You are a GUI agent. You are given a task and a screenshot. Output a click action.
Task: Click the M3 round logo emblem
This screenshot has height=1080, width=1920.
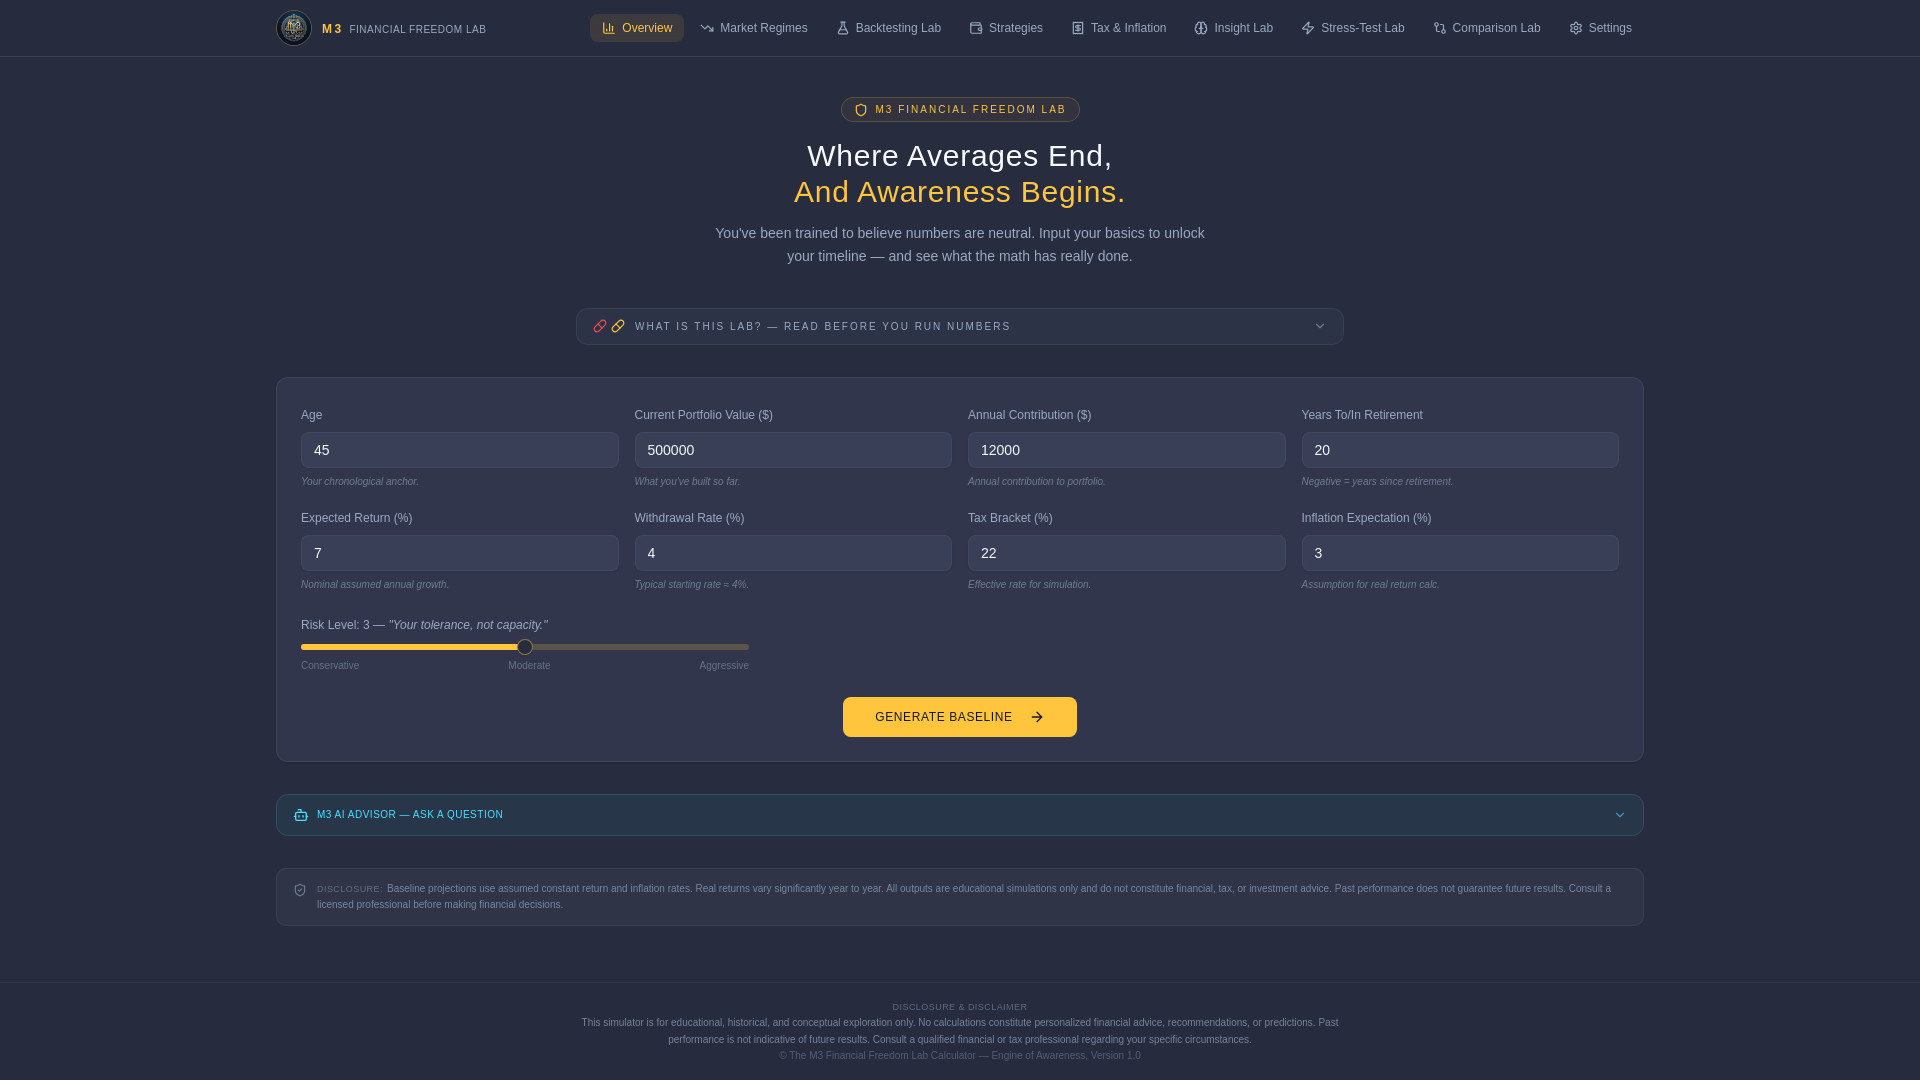coord(294,28)
